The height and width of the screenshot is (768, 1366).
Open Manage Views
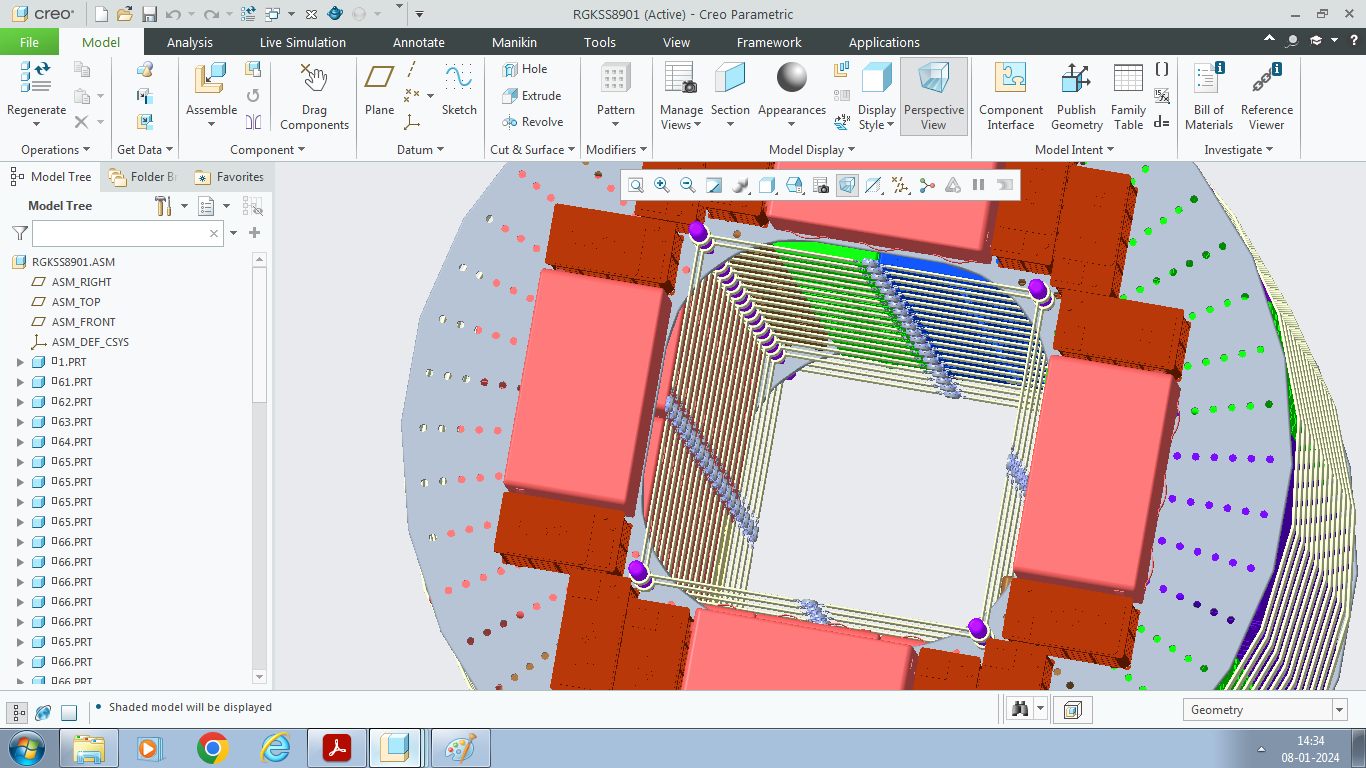[x=681, y=96]
